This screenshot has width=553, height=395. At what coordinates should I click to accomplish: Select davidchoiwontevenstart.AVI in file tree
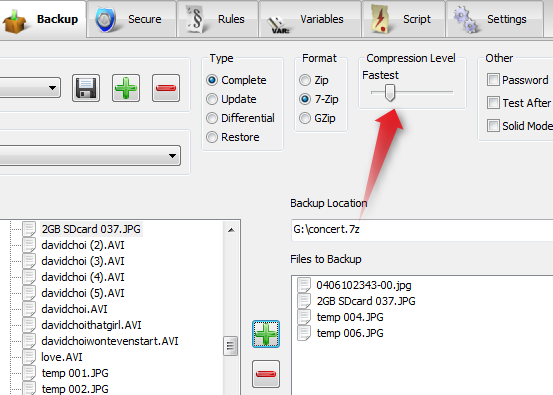coord(110,341)
